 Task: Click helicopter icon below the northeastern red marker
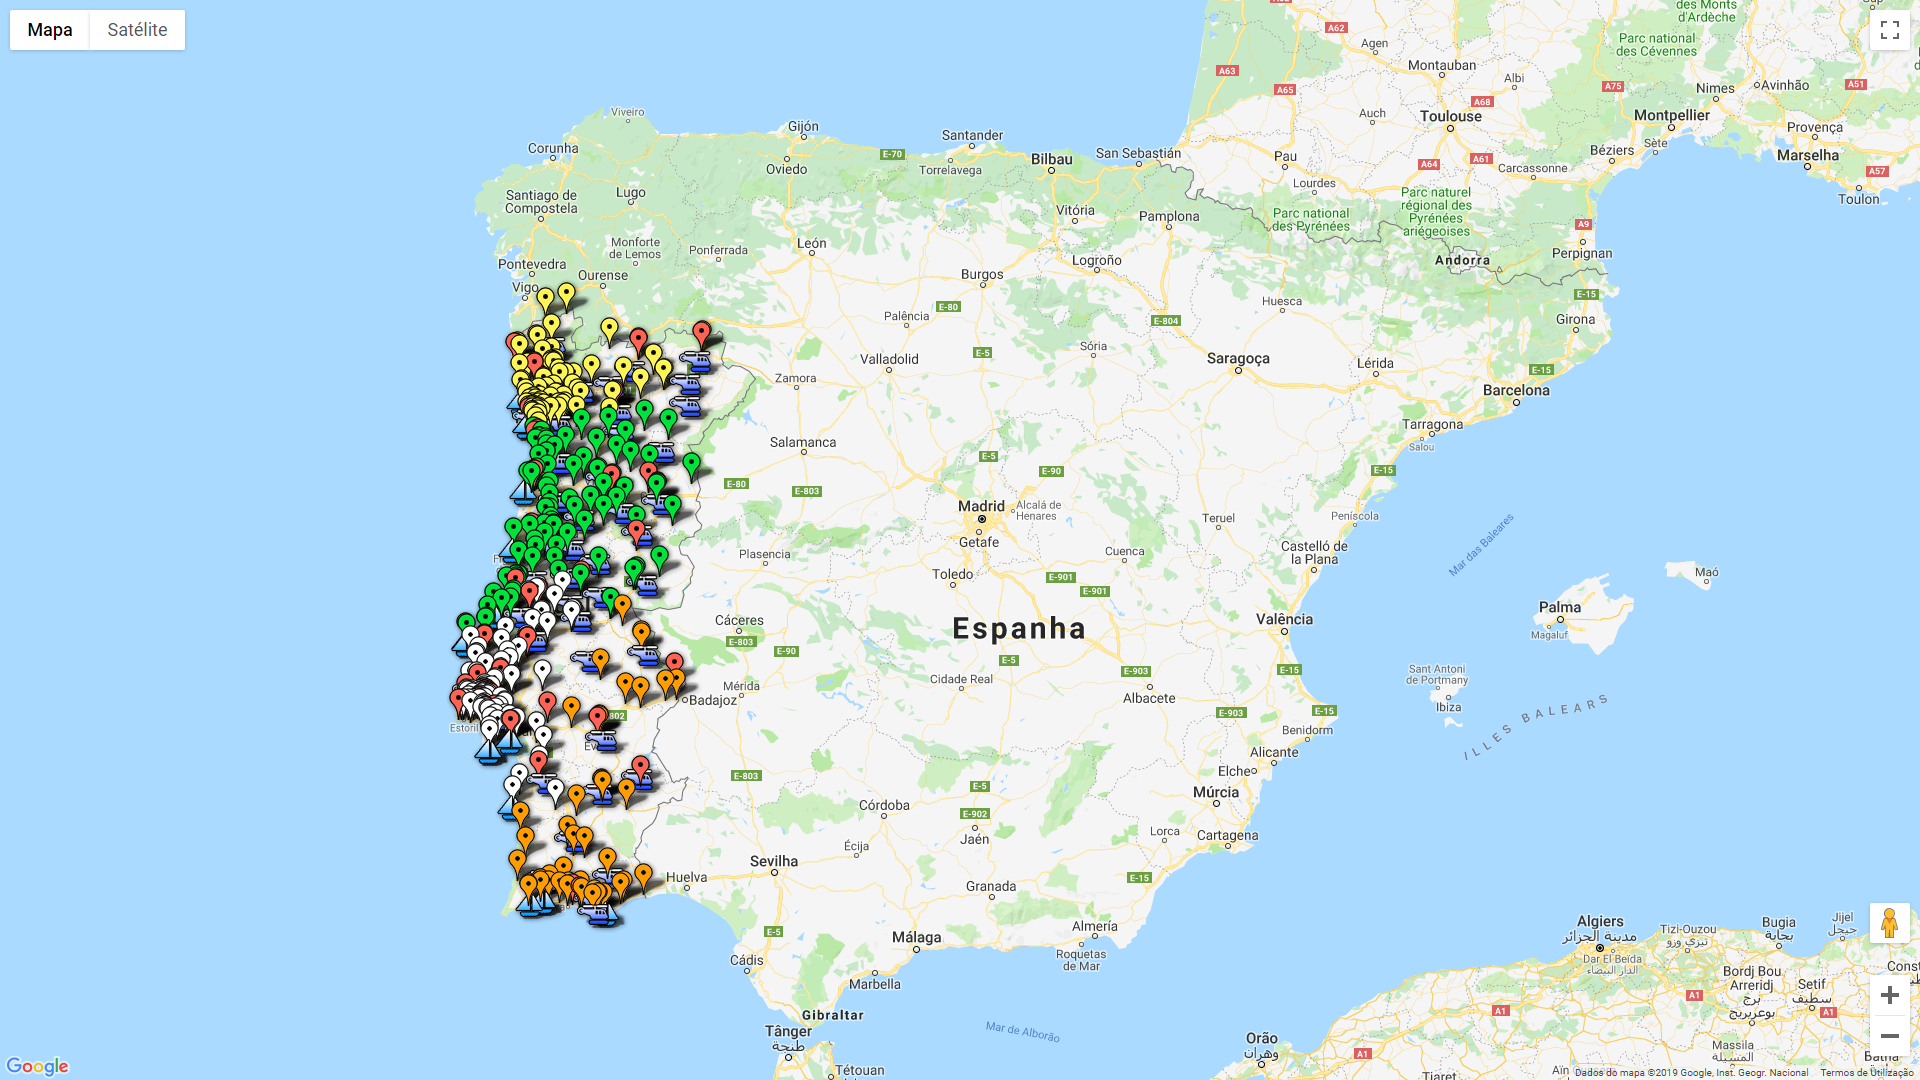pyautogui.click(x=696, y=361)
